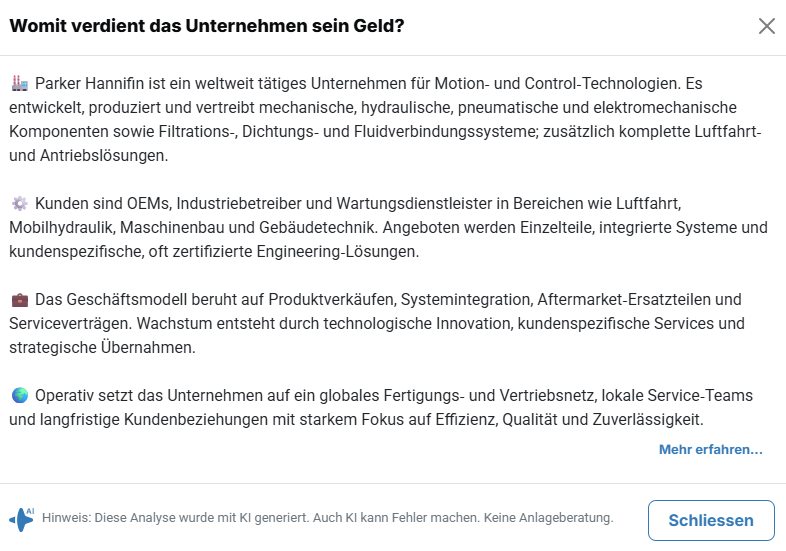Click the briefcase emoji before Das Geschäftsmodell
Image resolution: width=786 pixels, height=551 pixels.
coord(20,299)
